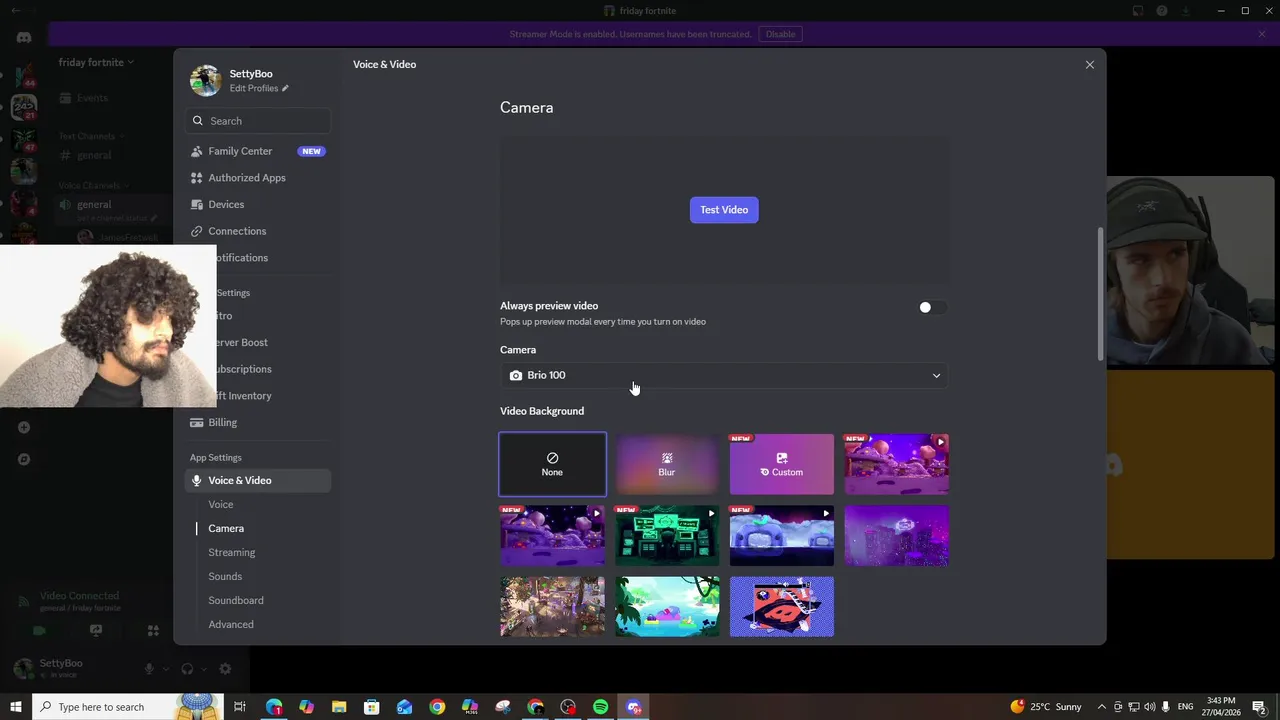Click the Voice & Video microphone icon

click(197, 480)
